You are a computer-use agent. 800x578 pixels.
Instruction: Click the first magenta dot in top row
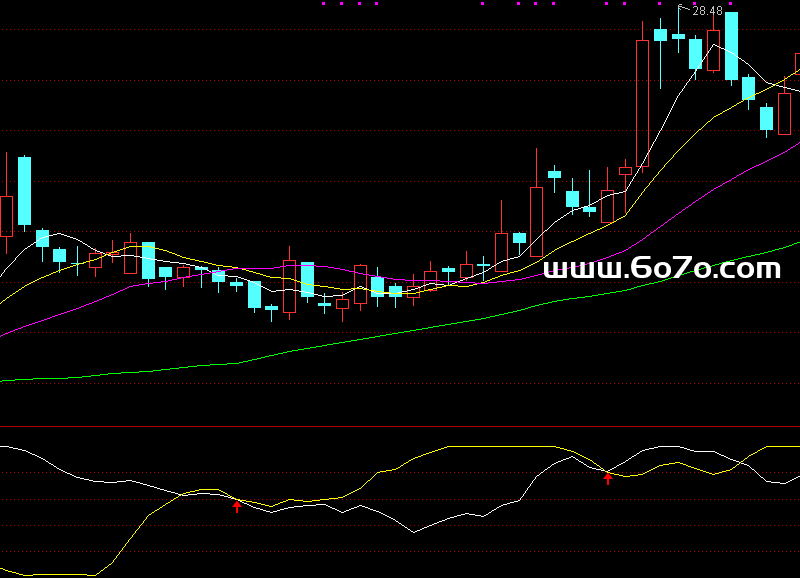[x=323, y=4]
